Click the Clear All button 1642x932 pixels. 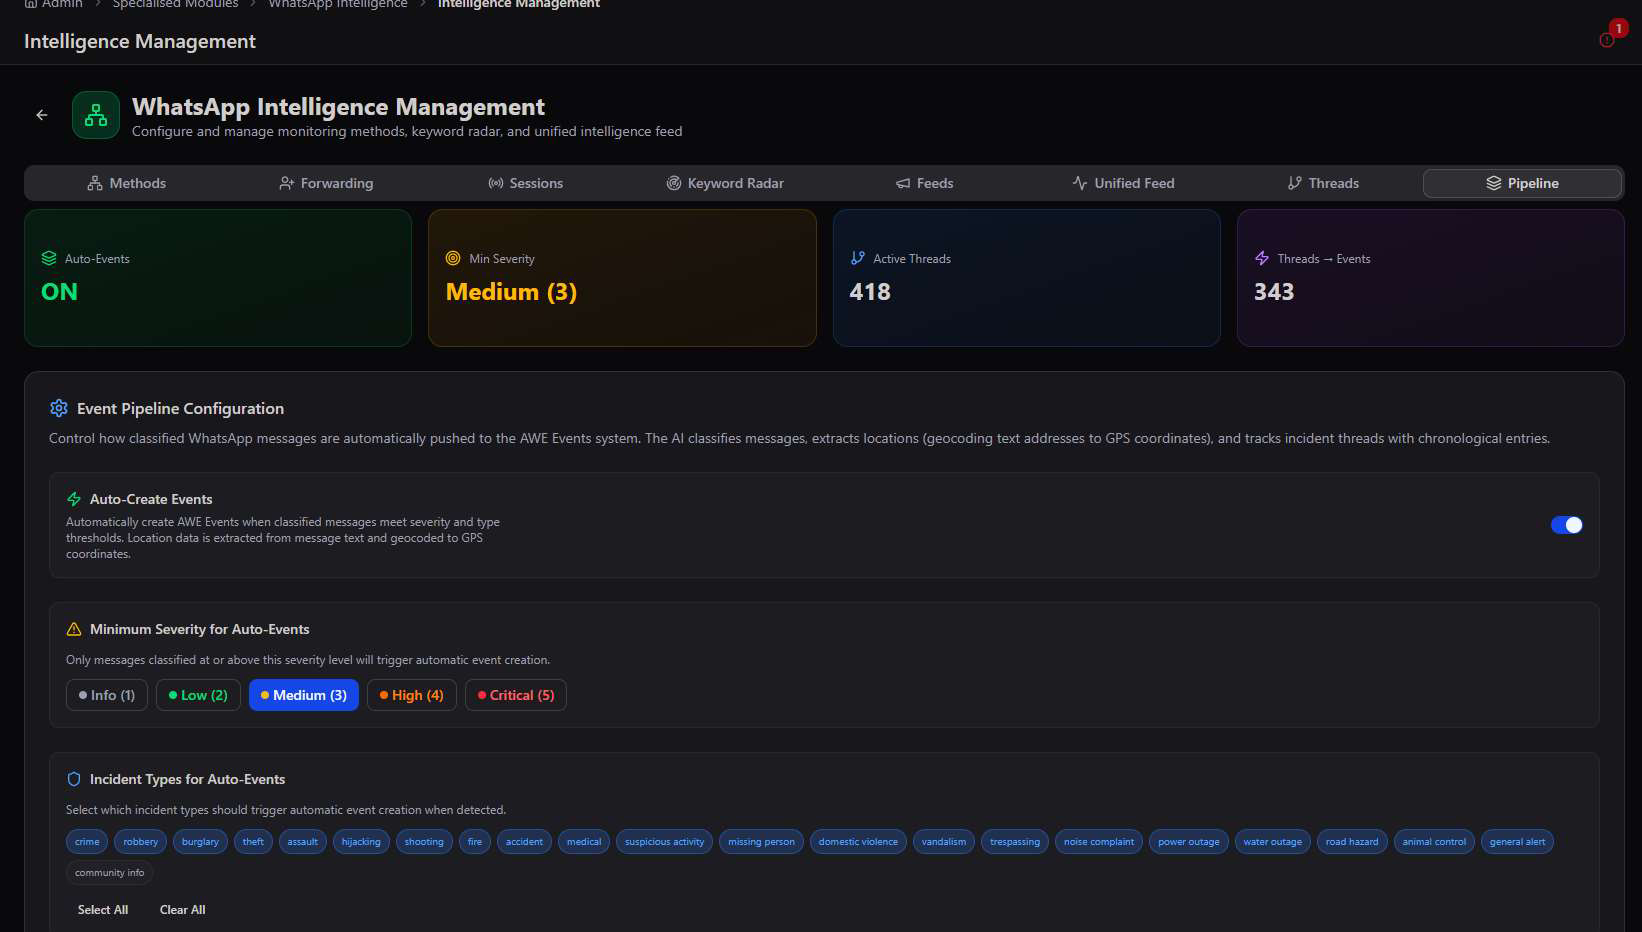coord(183,910)
